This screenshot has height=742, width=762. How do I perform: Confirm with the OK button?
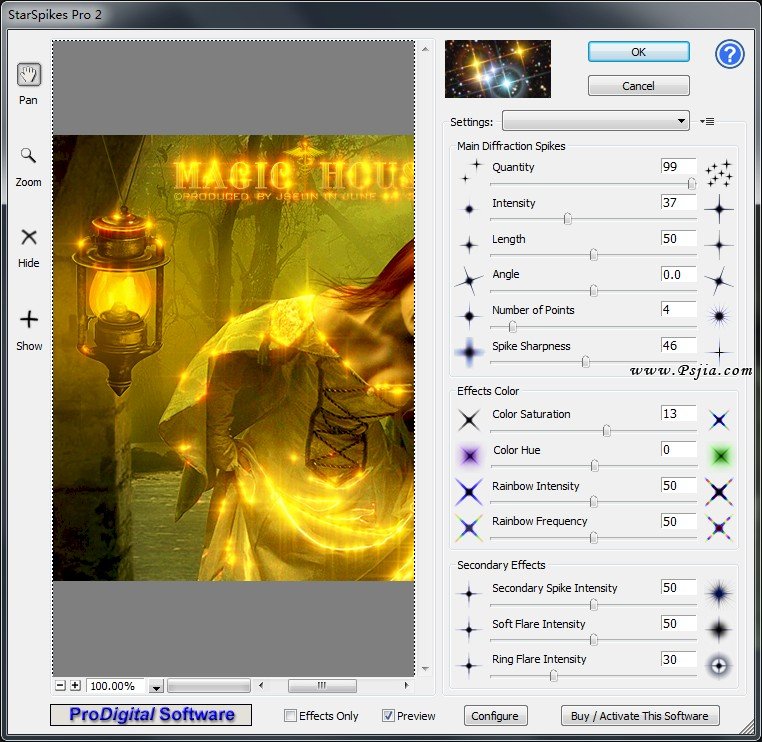tap(639, 52)
